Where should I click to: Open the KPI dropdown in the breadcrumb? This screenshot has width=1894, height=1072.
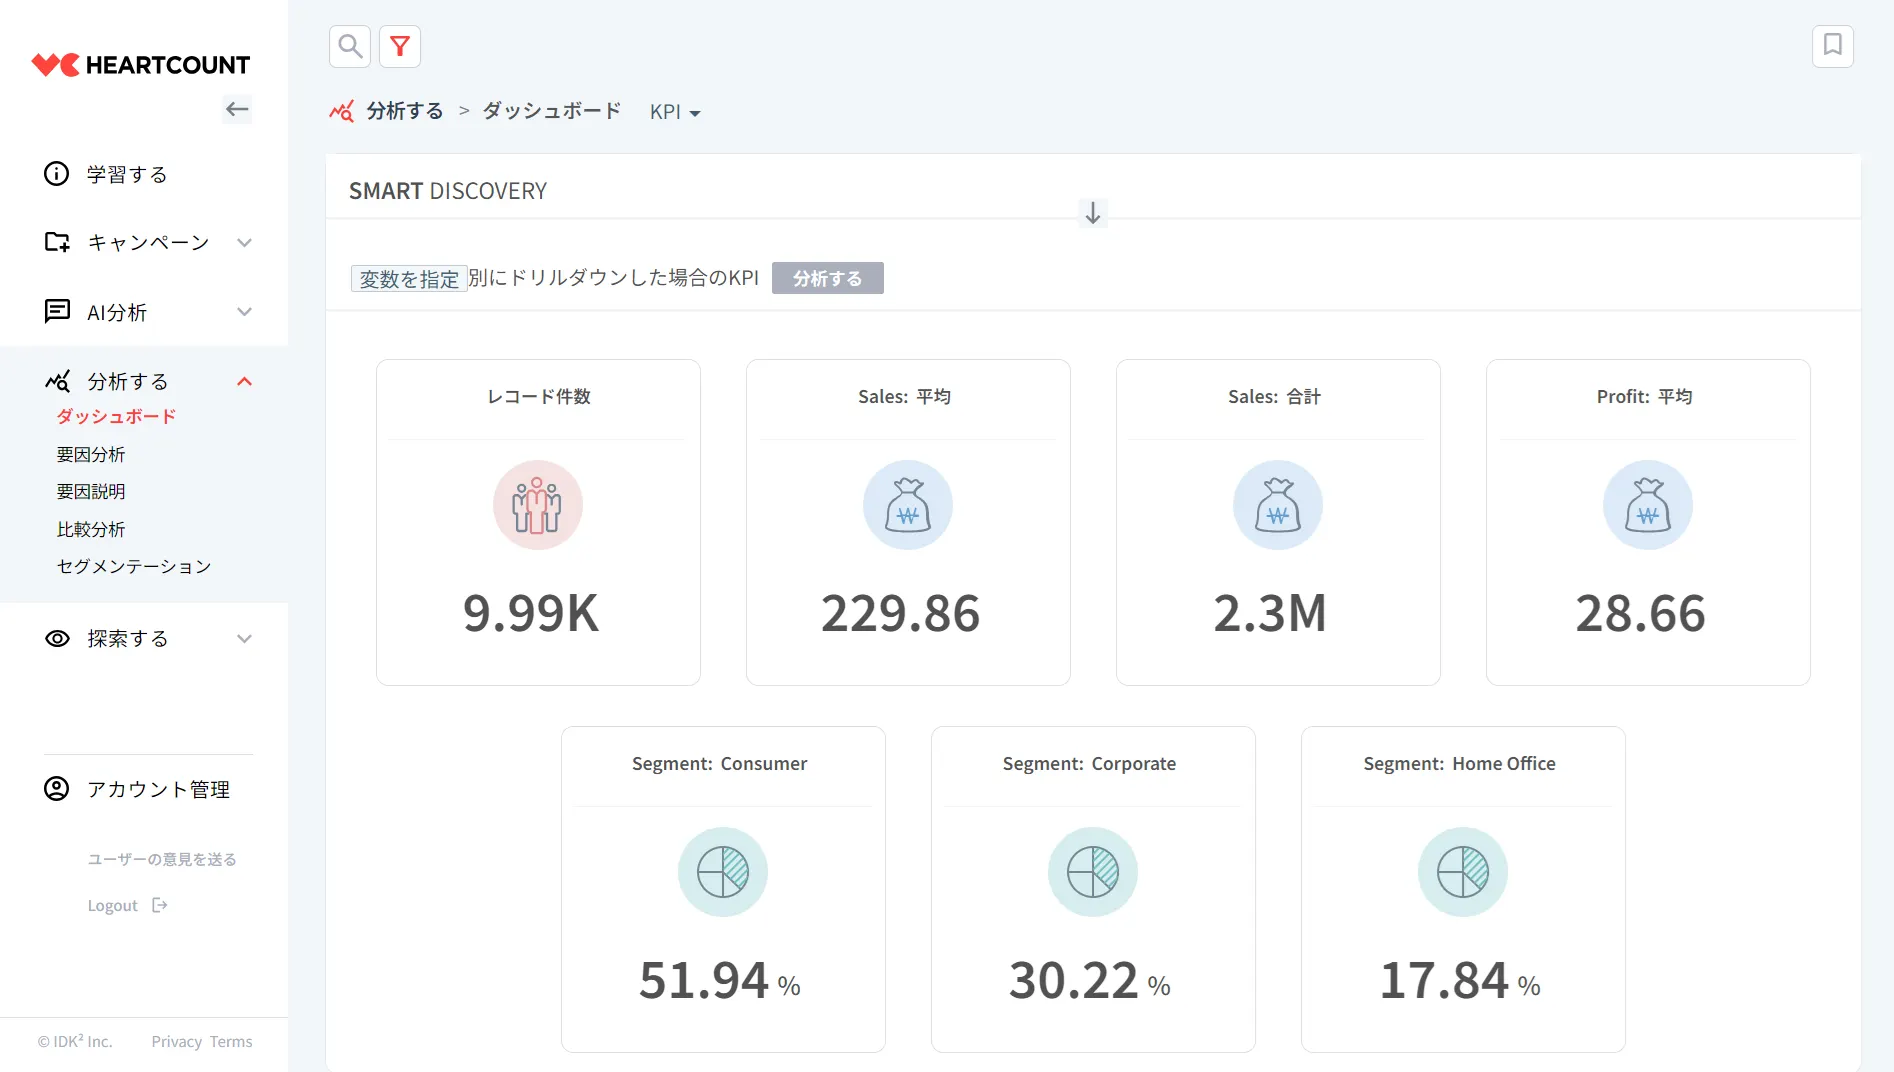(675, 112)
